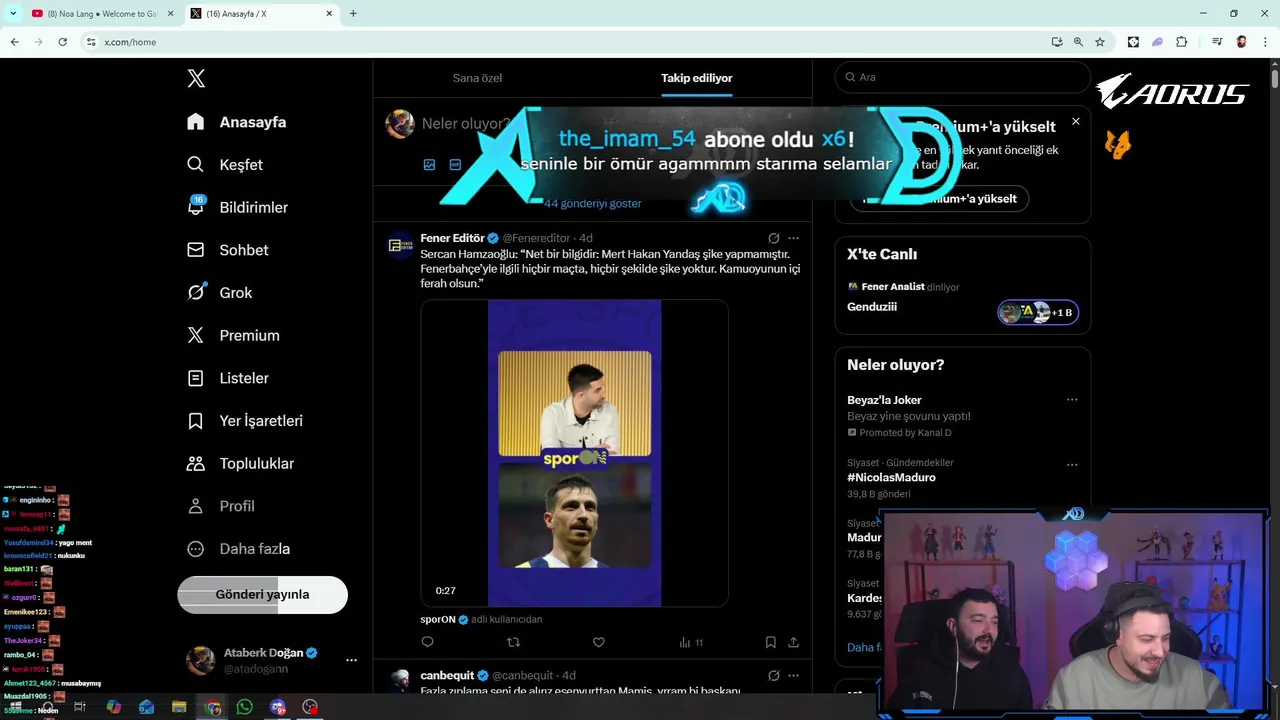Open the Listeler list icon
1280x720 pixels.
[196, 378]
